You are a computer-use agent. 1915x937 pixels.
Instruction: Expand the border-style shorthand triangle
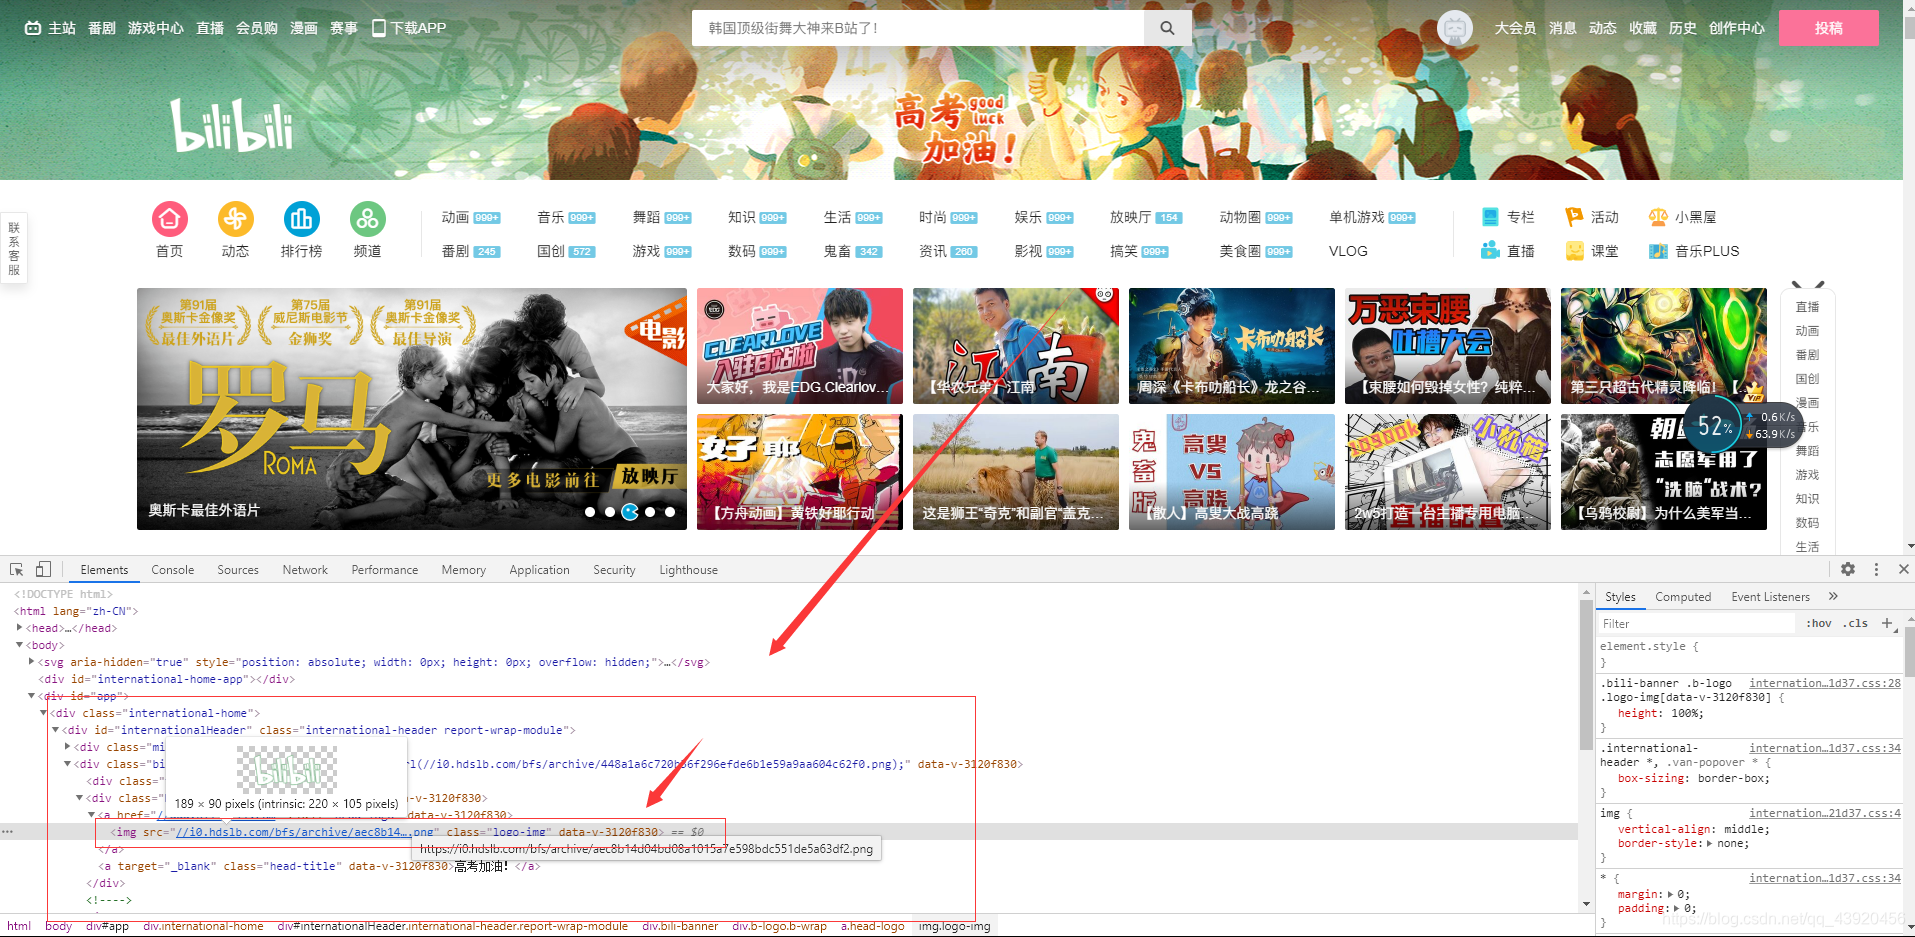click(x=1708, y=844)
